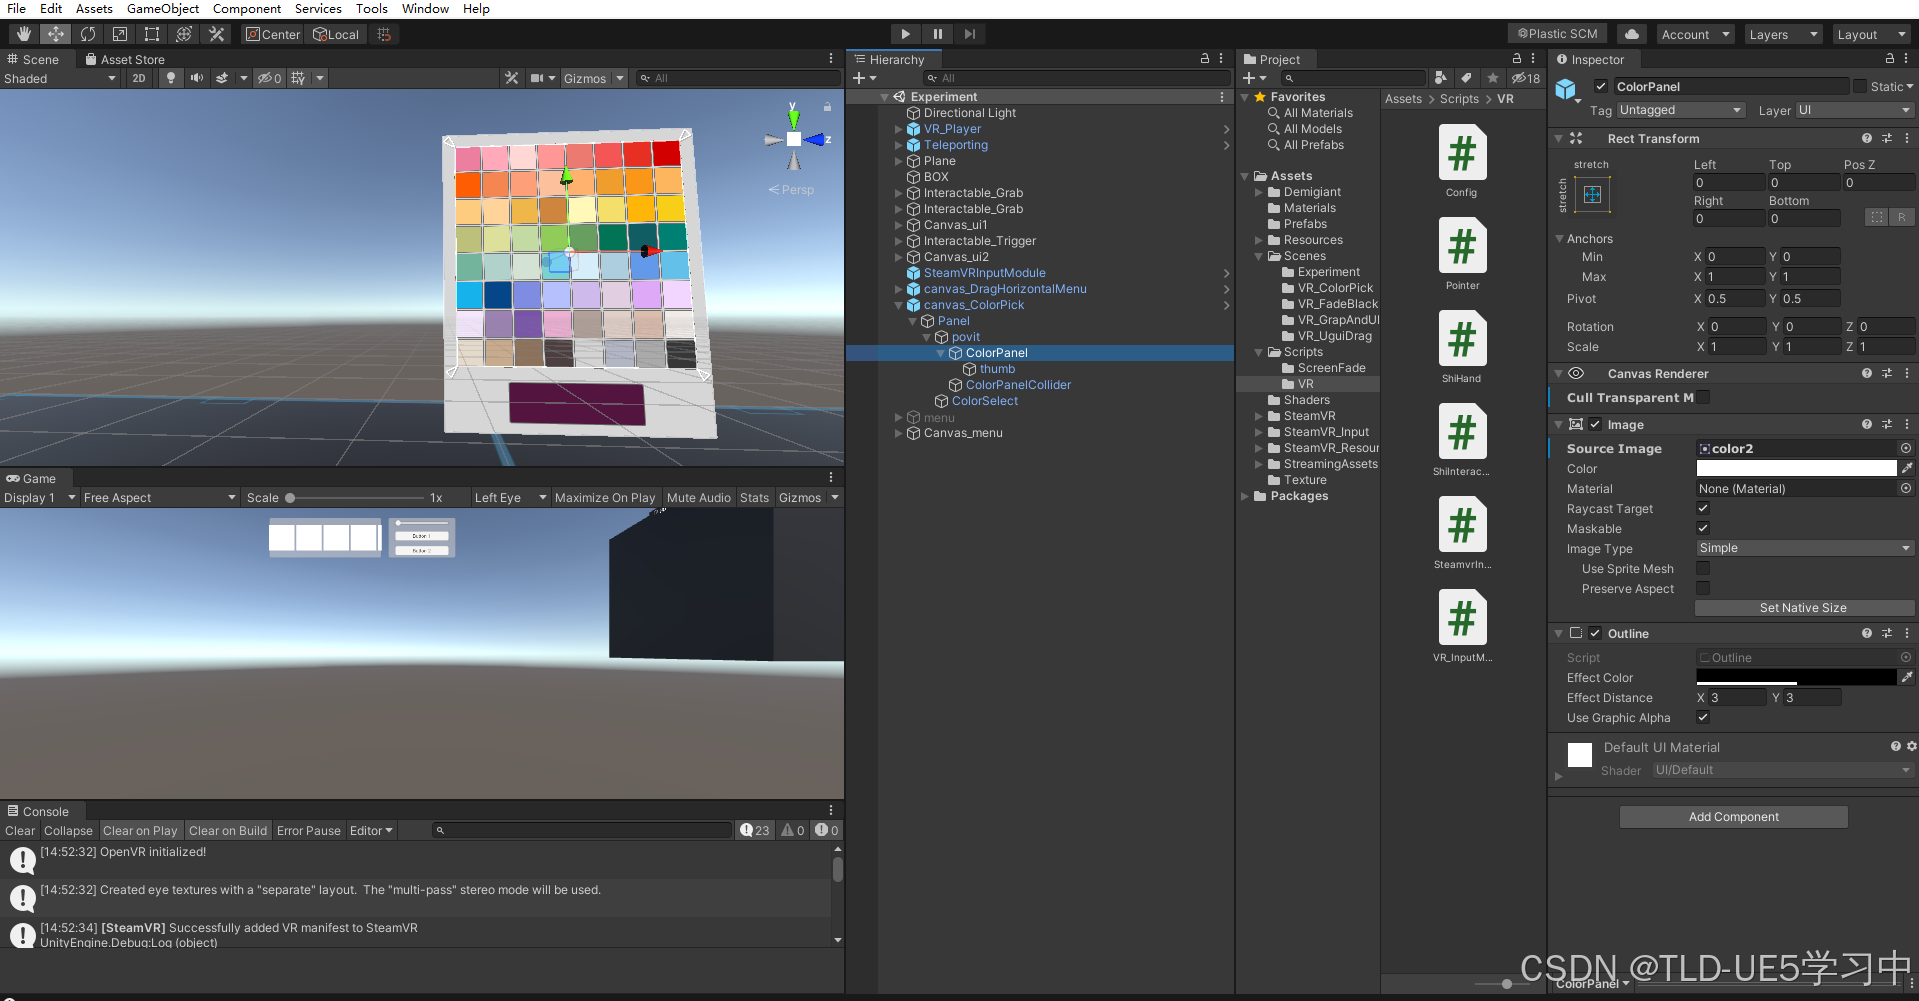Expand the SteamVR folder
Viewport: 1919px width, 1001px height.
1259,416
